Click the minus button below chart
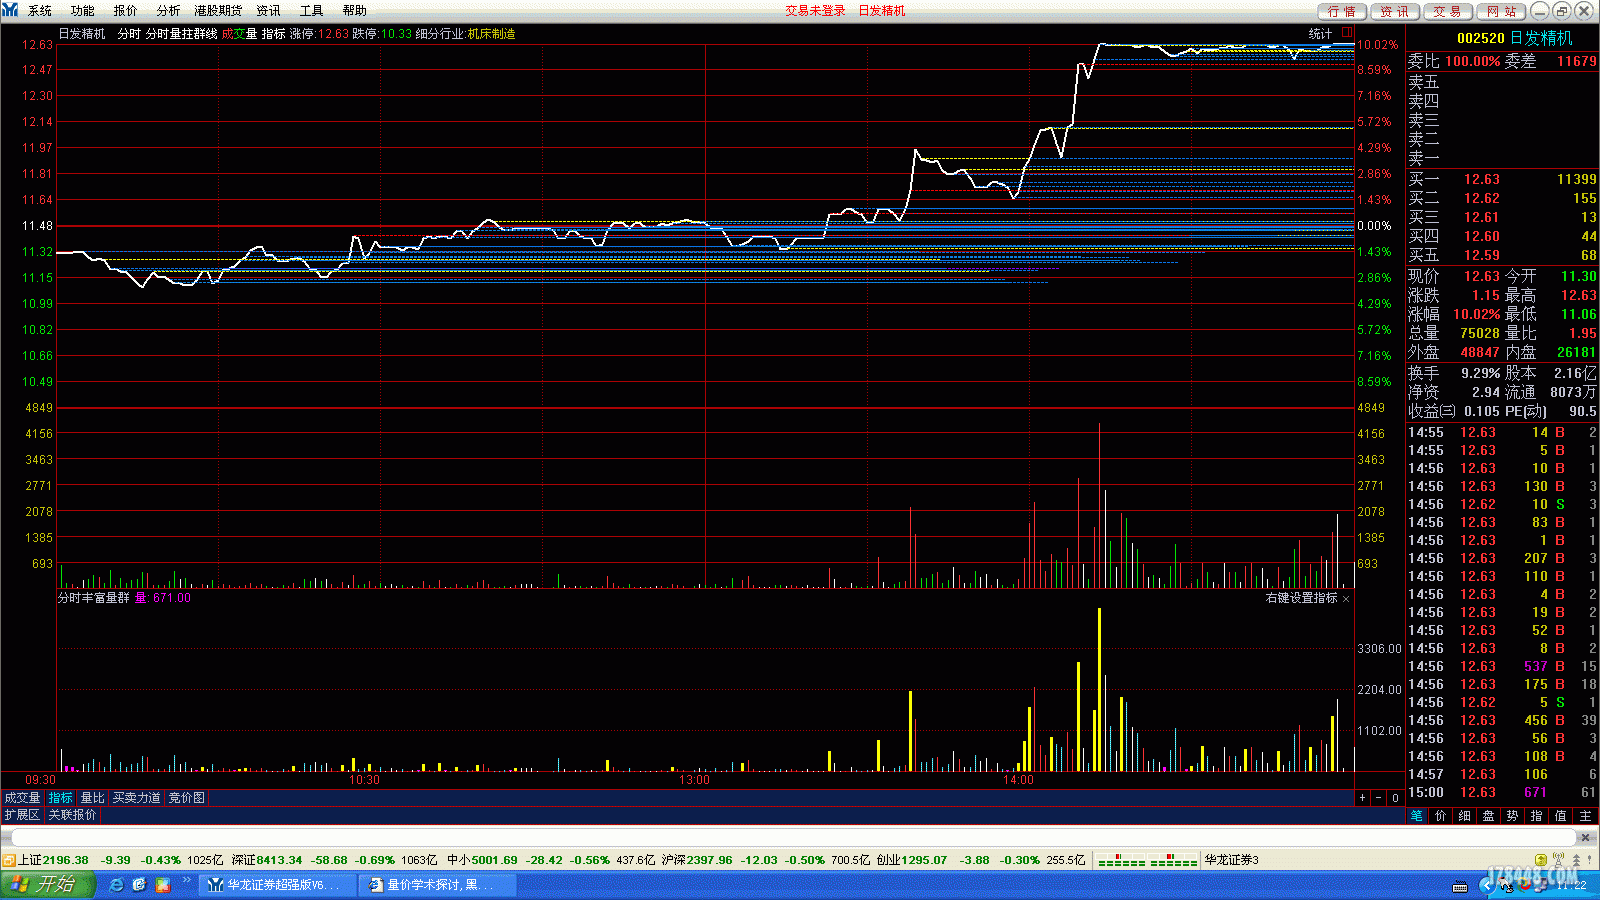Viewport: 1600px width, 900px height. (x=1379, y=798)
